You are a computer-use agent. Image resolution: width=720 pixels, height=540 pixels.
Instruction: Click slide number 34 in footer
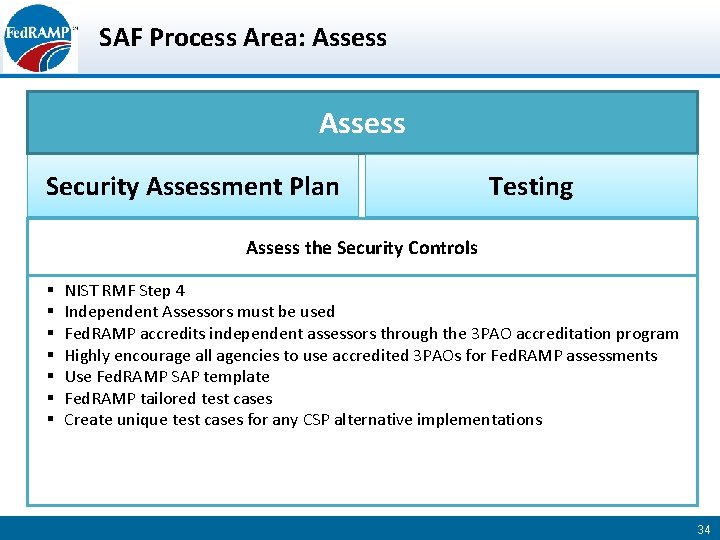[703, 529]
